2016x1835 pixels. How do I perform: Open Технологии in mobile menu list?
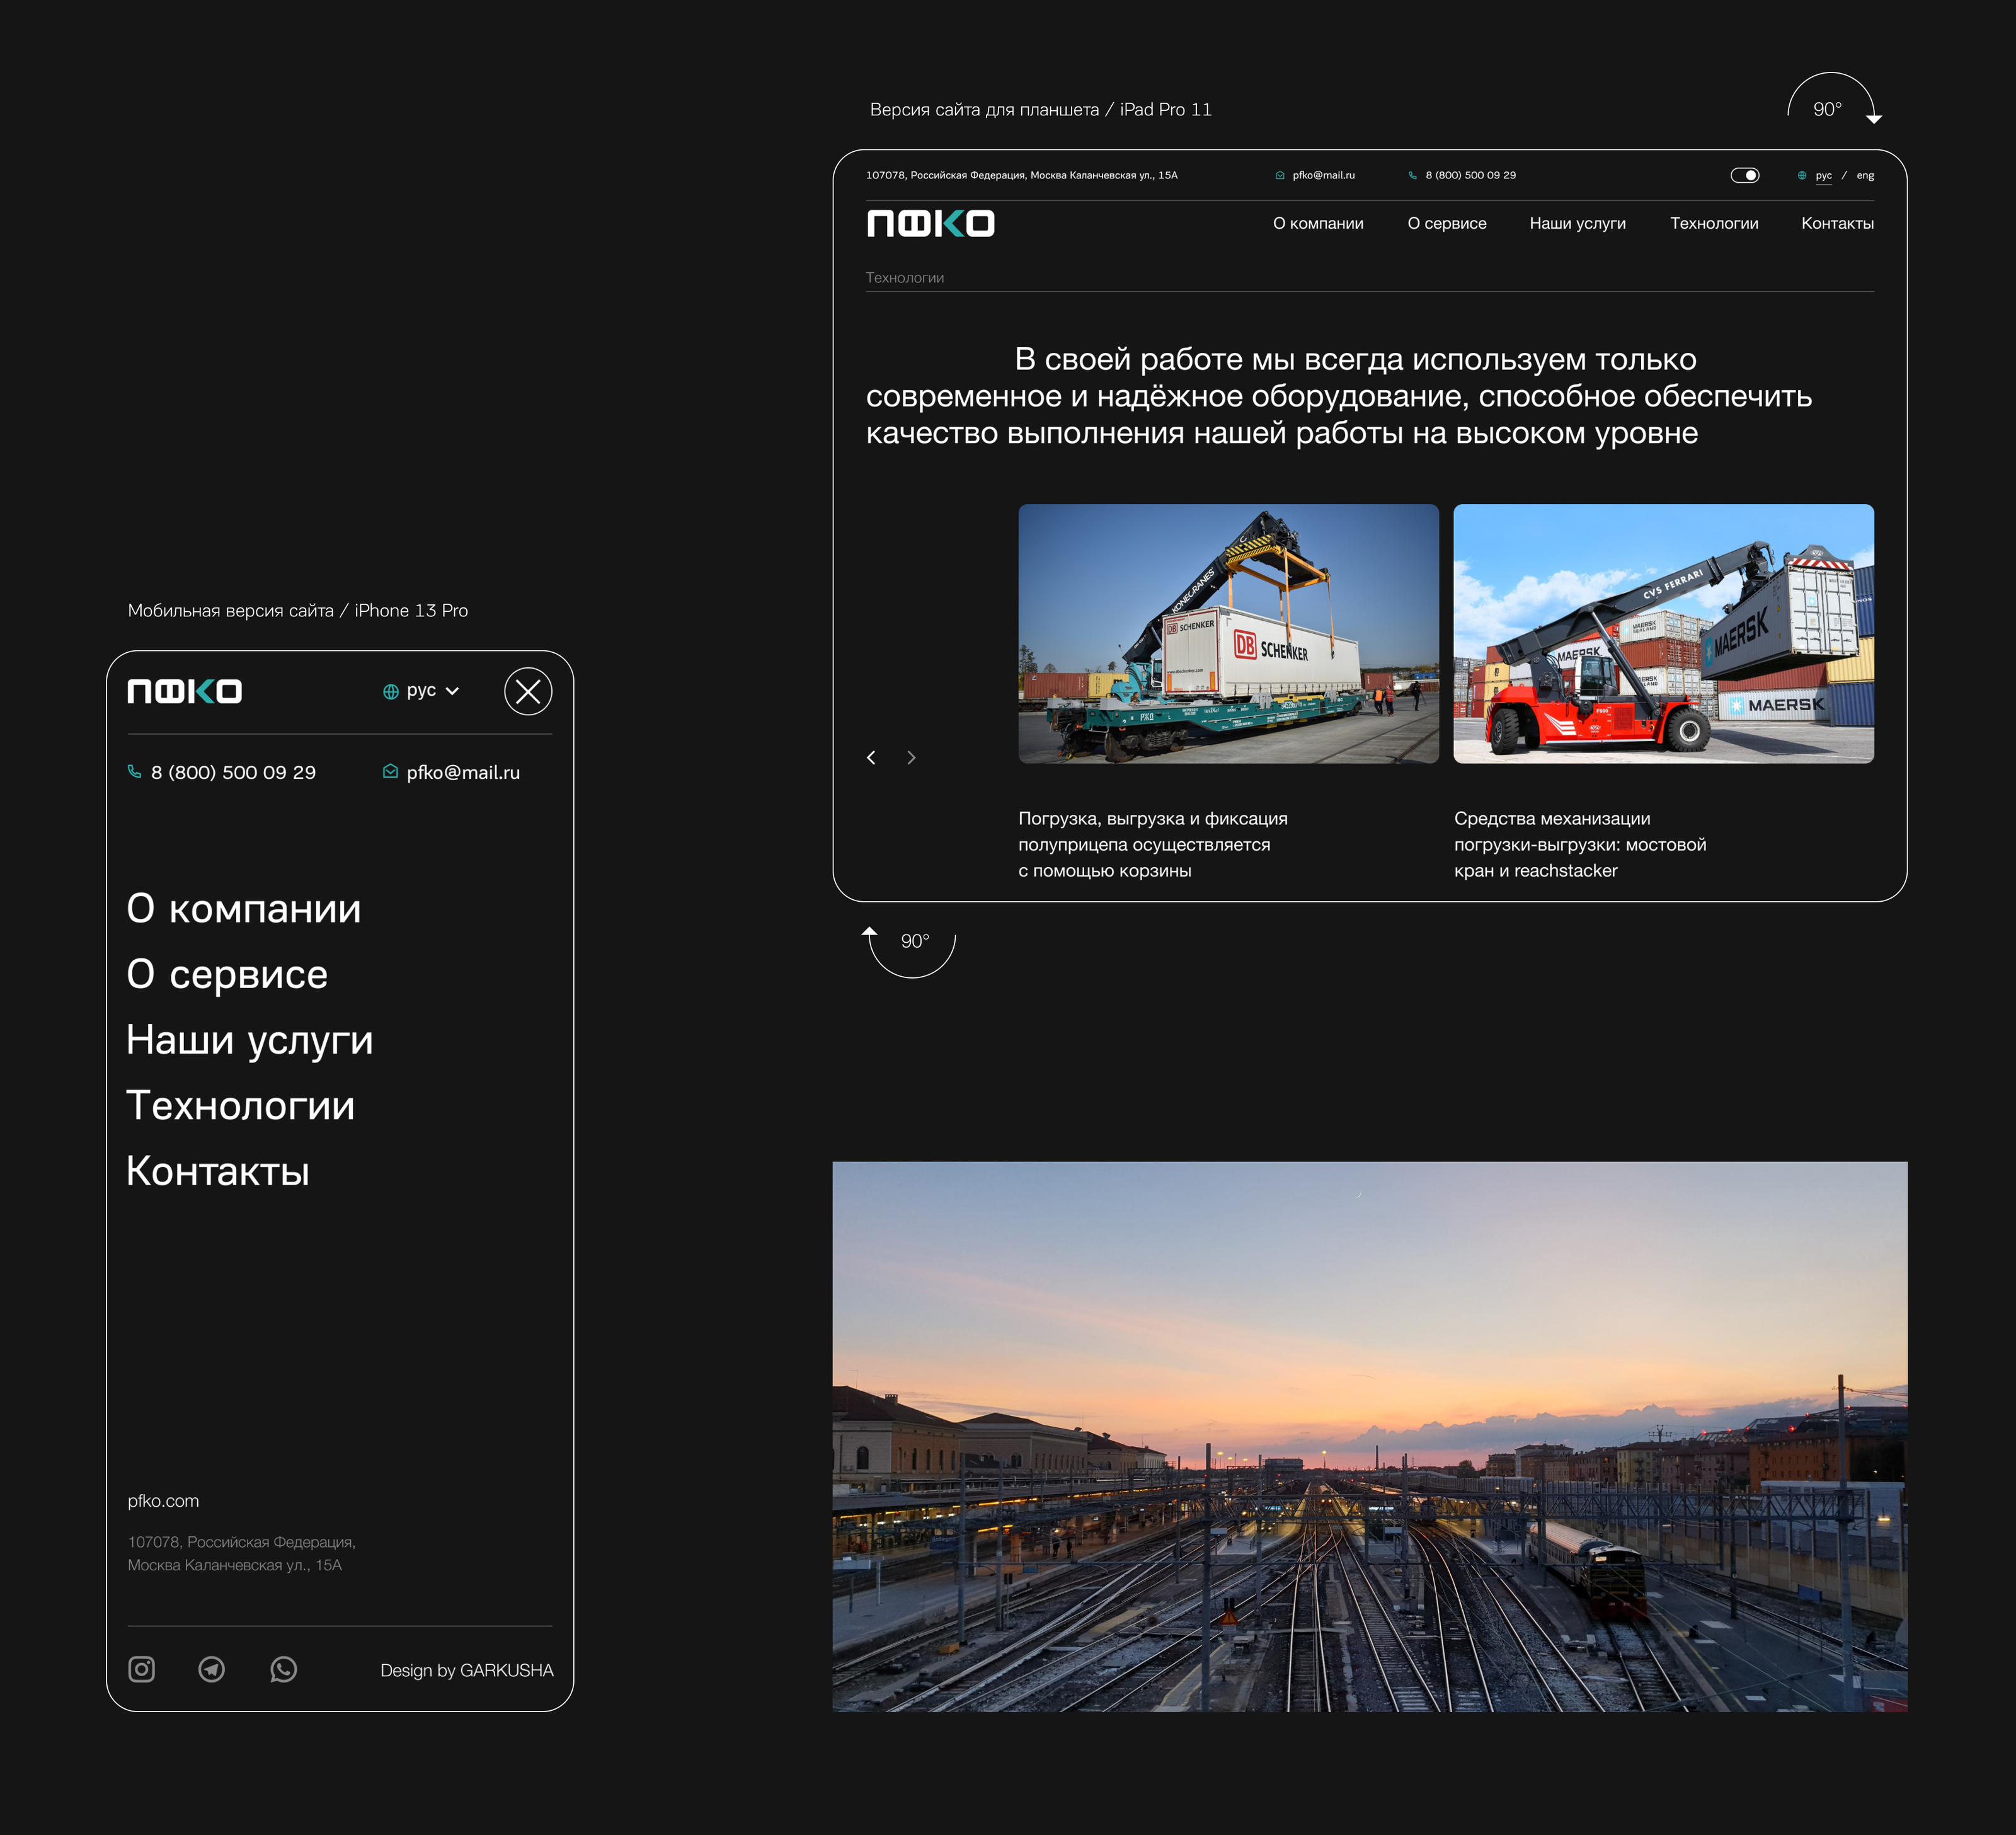click(x=240, y=1105)
